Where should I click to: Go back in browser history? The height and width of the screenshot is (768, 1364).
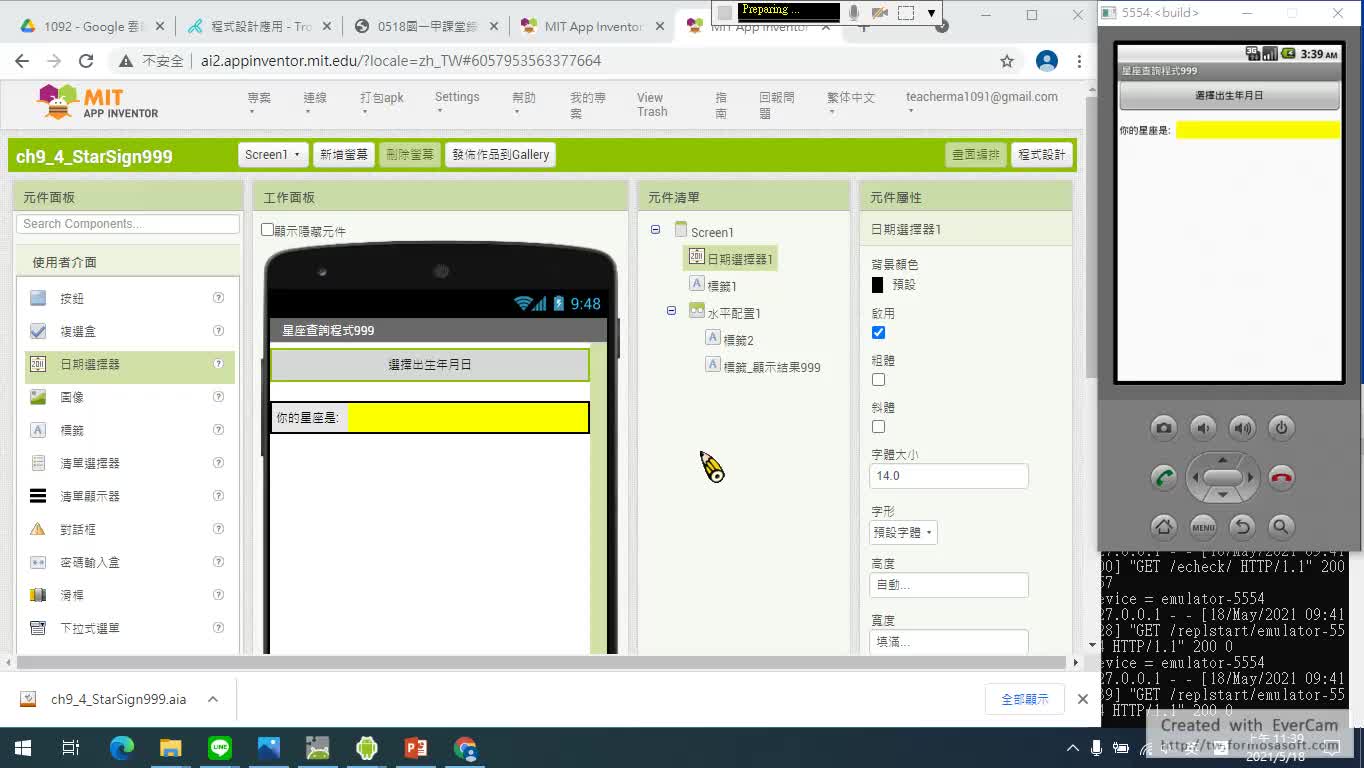(x=22, y=61)
